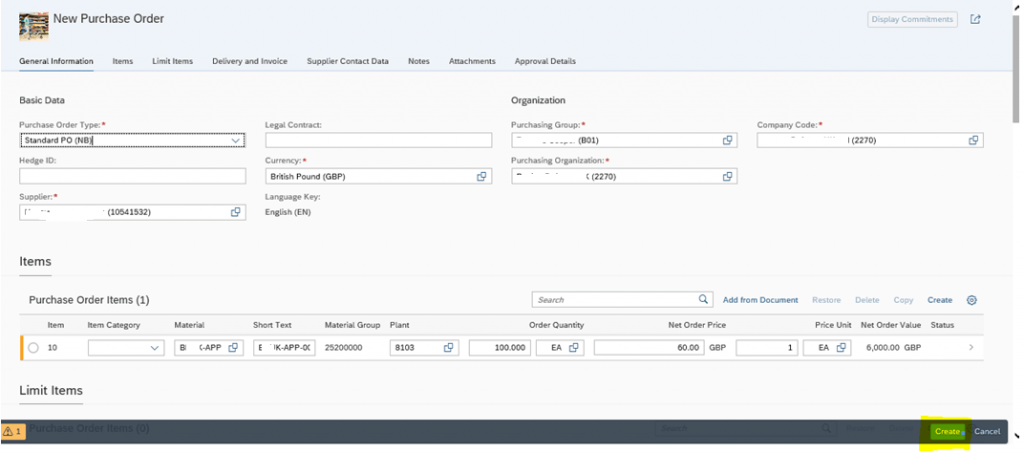Open the share icon beside Display Commitments
The width and height of the screenshot is (1024, 454).
point(975,20)
